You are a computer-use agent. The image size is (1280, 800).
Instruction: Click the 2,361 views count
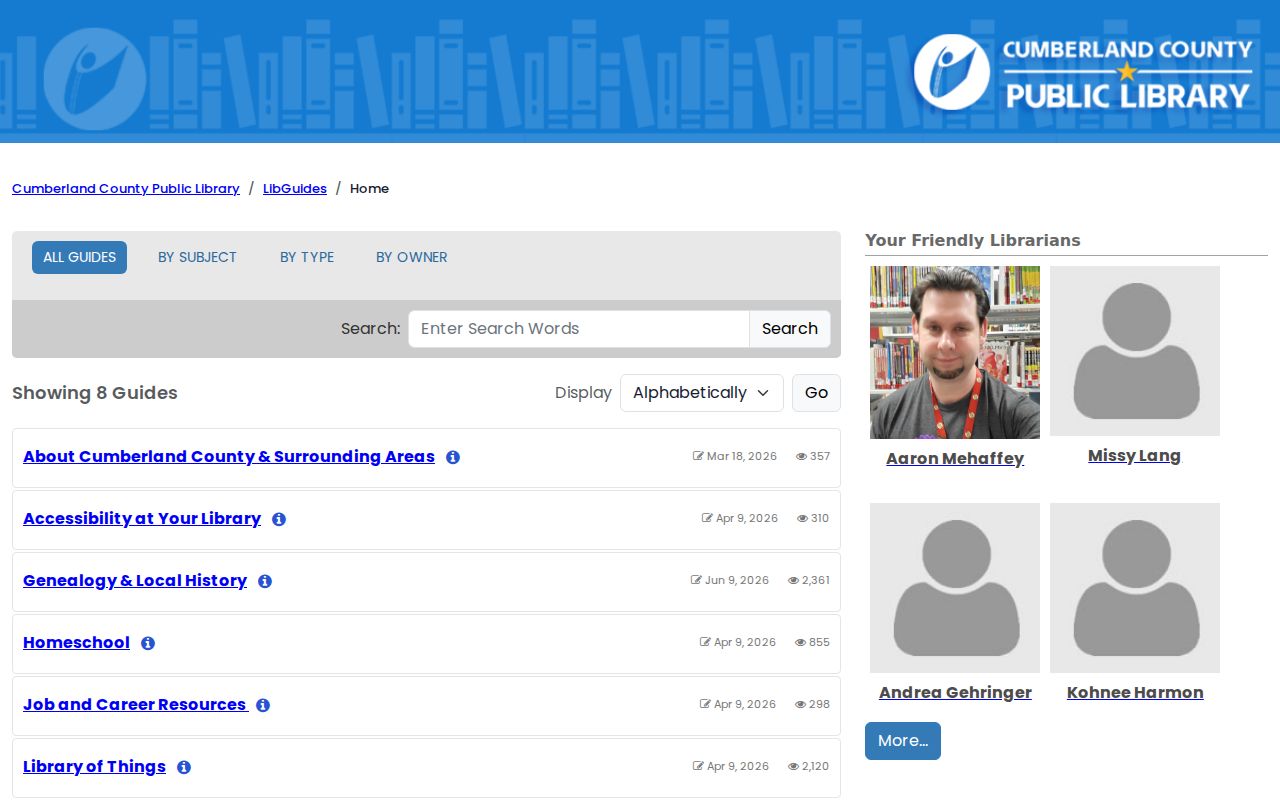[x=809, y=581]
